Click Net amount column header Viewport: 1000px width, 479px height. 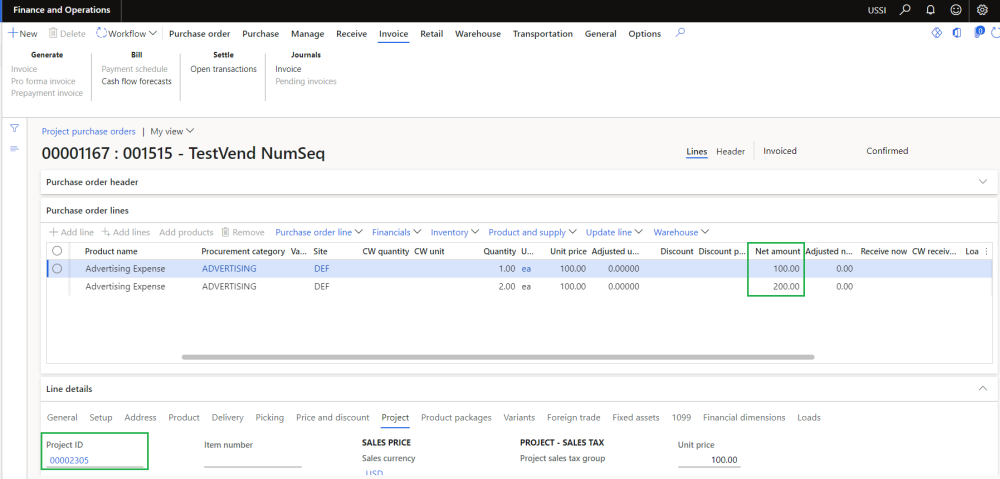(x=777, y=251)
